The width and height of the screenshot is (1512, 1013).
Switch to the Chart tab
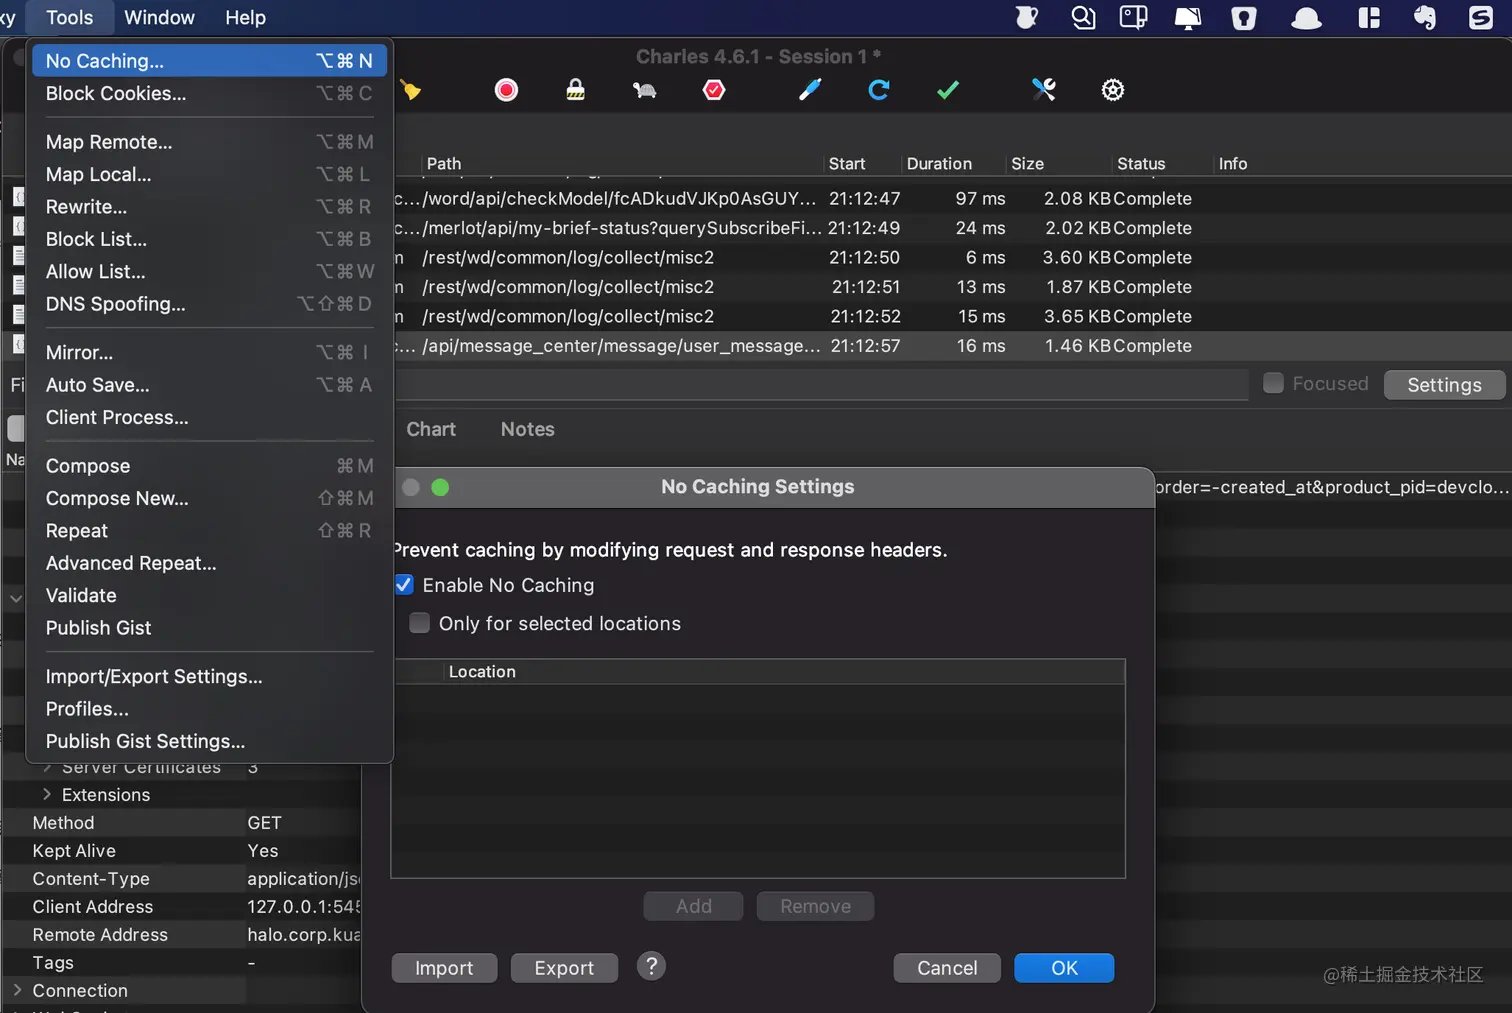click(431, 429)
